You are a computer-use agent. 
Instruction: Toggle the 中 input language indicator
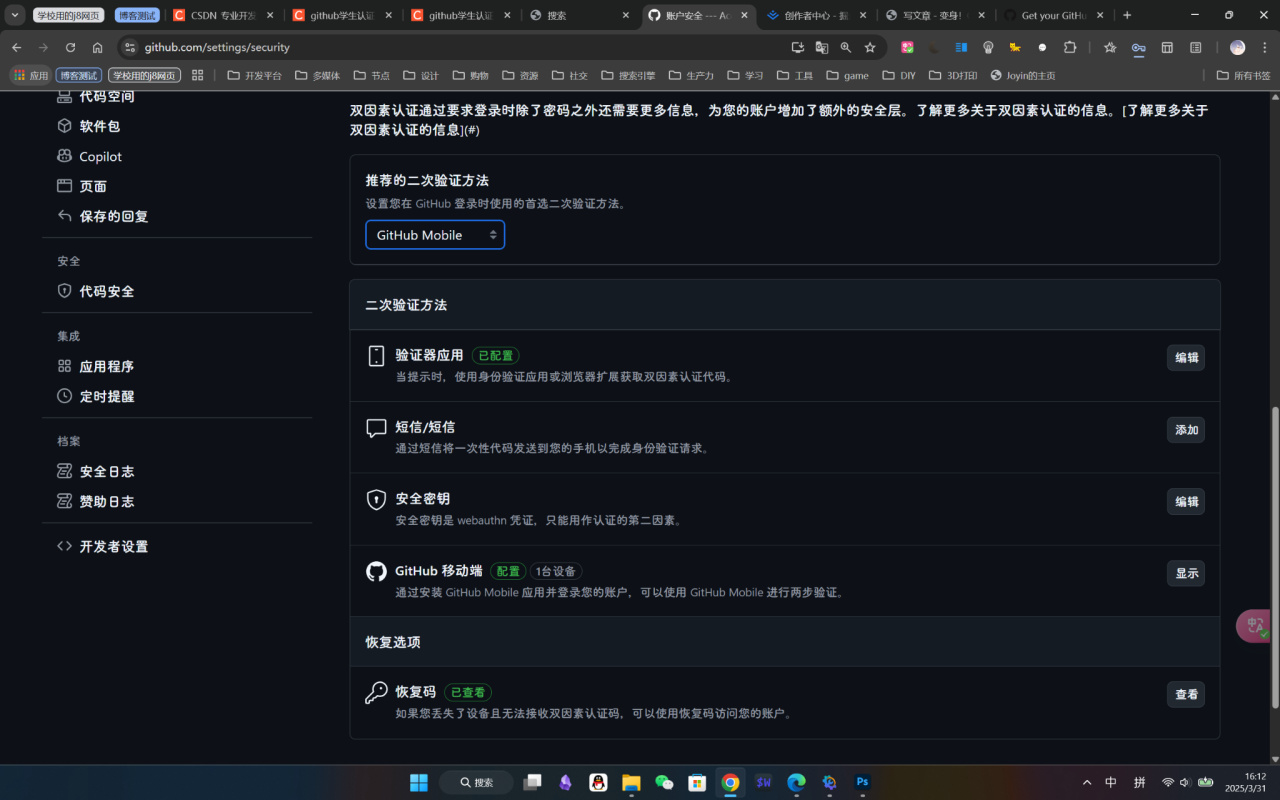(x=1111, y=782)
